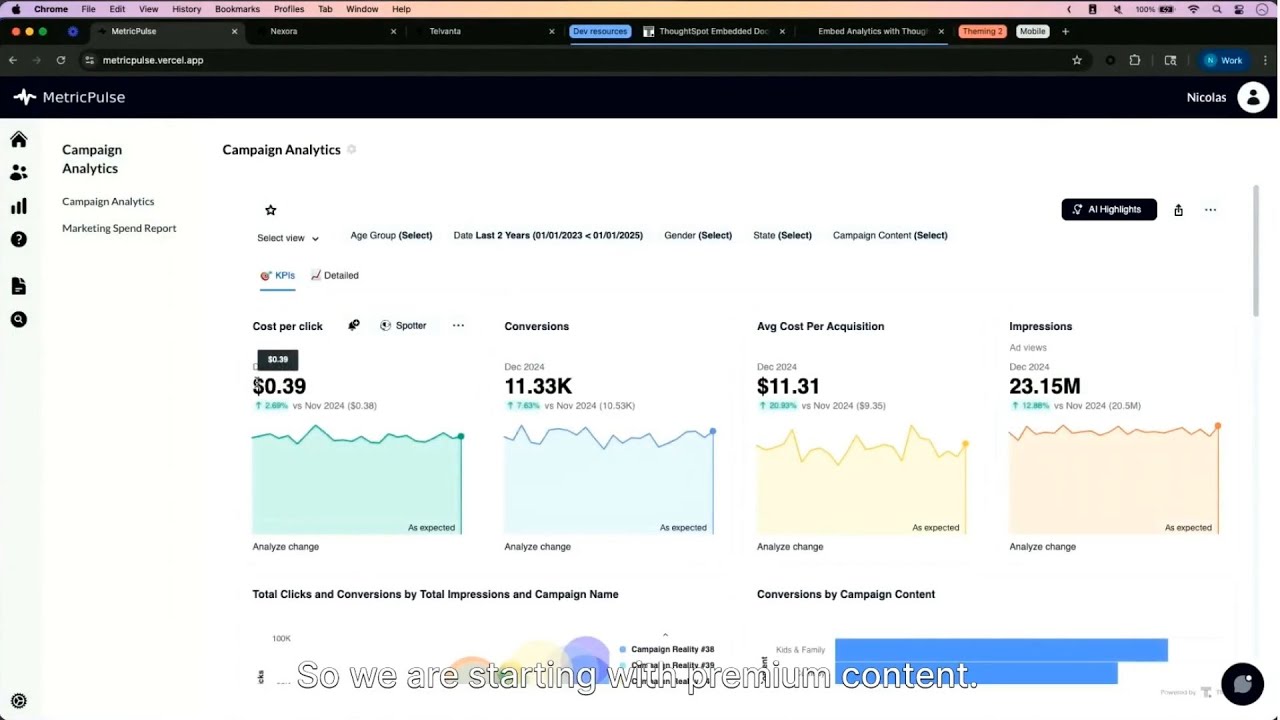Favorite the liveboard with star icon
1280x720 pixels.
270,210
